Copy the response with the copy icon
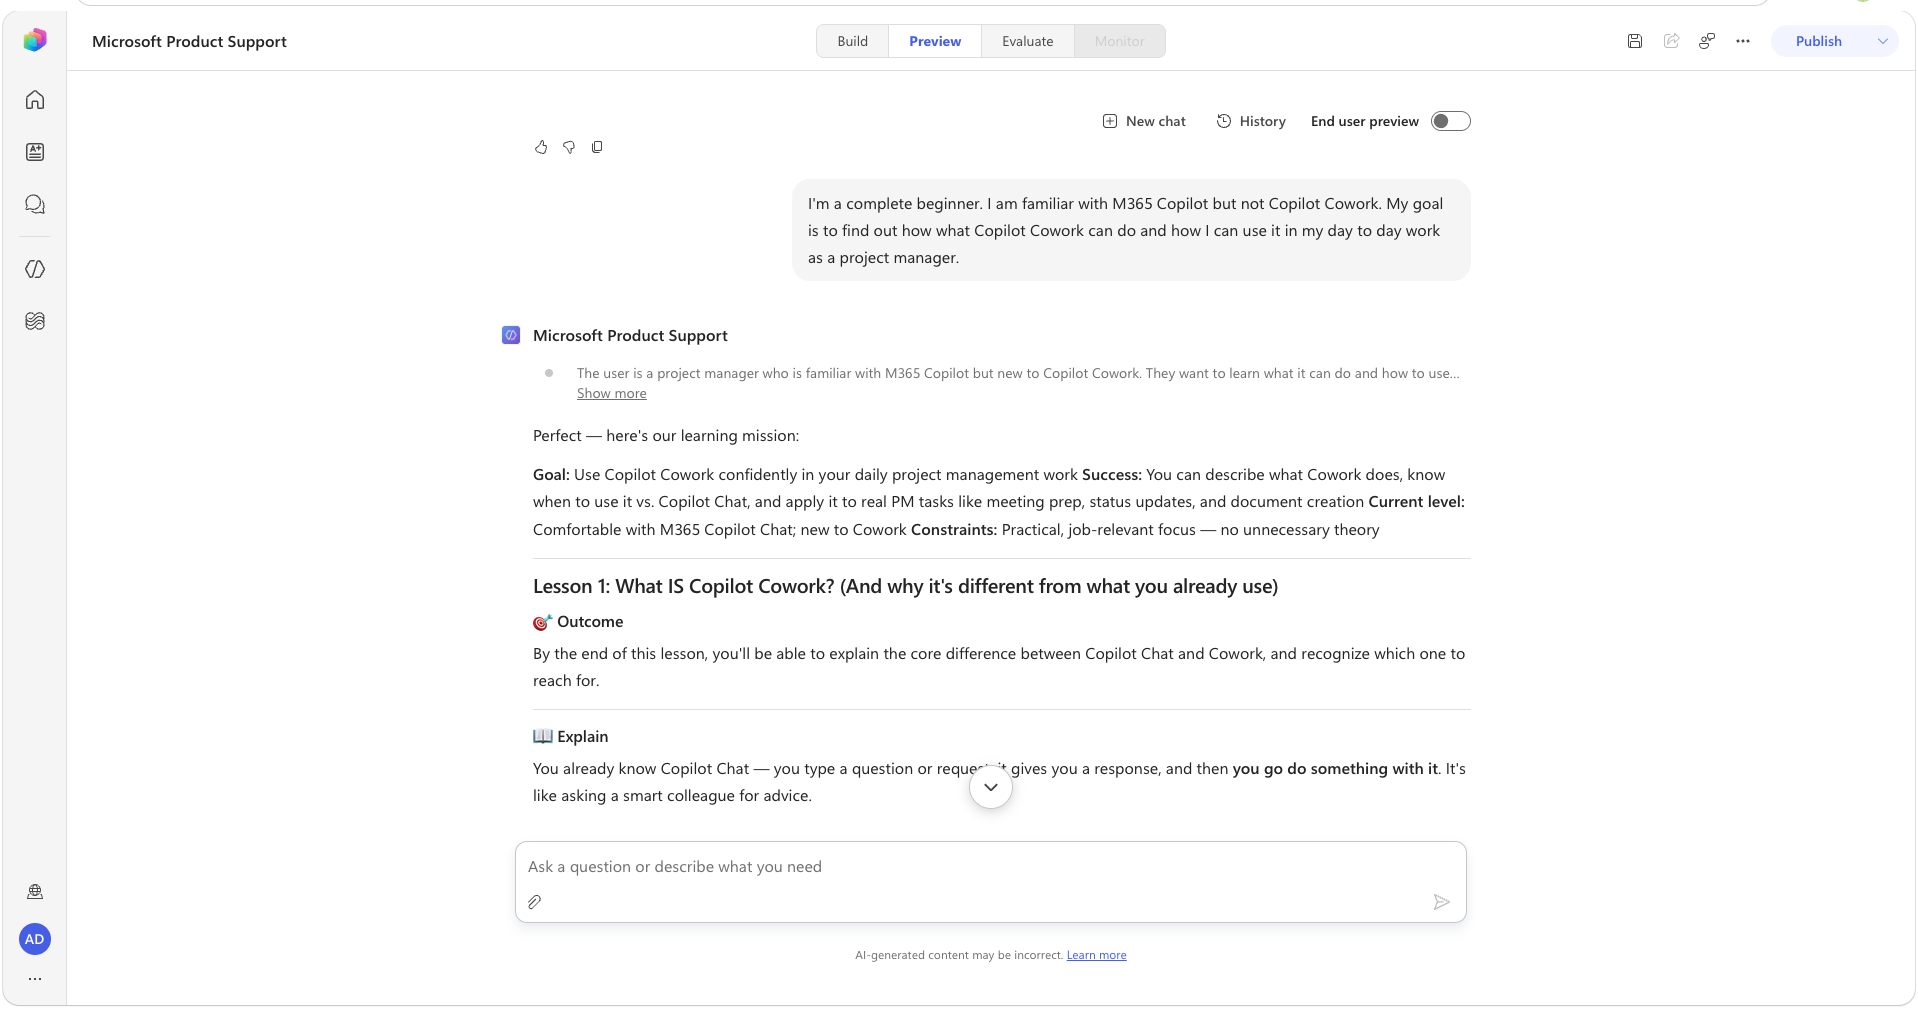 point(597,147)
